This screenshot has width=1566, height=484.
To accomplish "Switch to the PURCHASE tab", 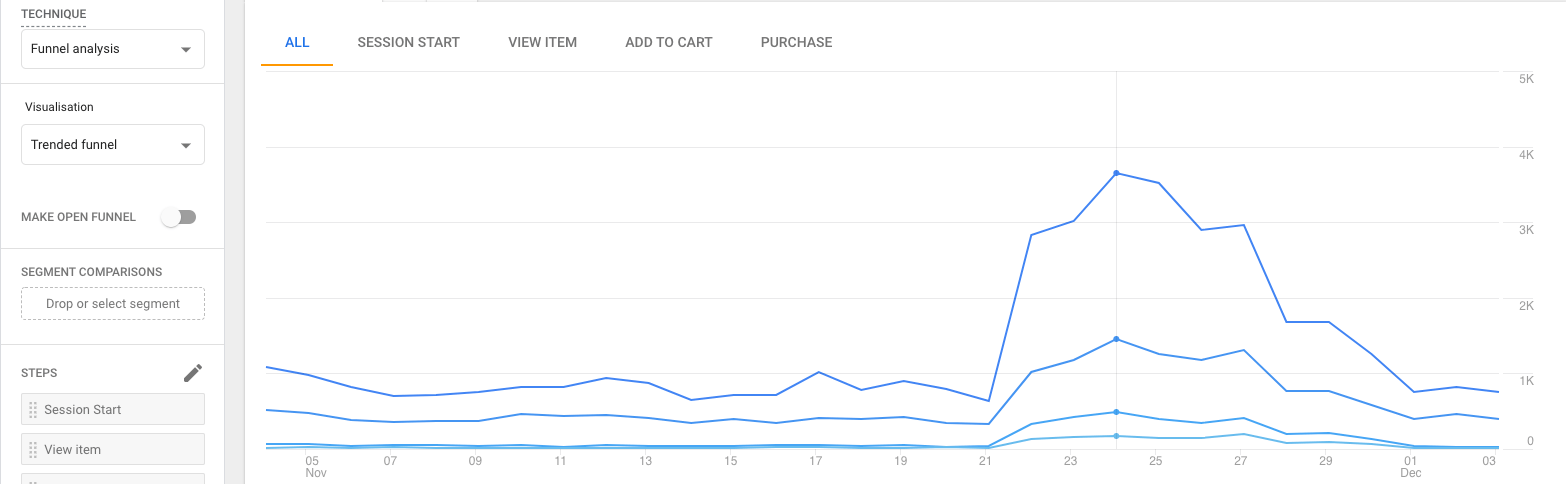I will (x=796, y=43).
